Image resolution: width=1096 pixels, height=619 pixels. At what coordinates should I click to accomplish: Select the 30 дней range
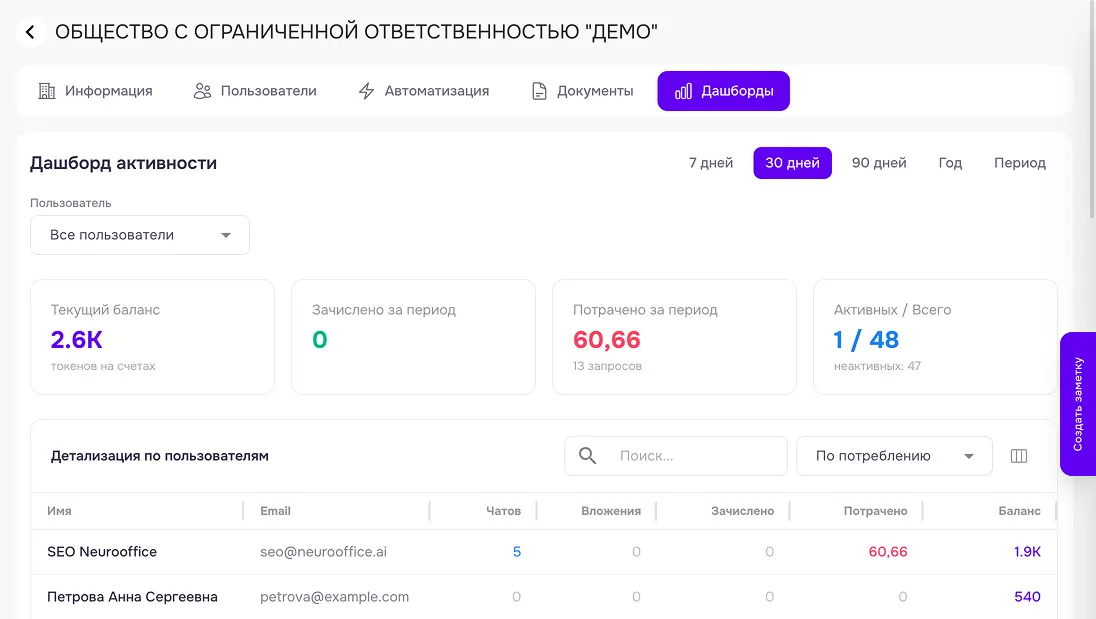tap(792, 163)
